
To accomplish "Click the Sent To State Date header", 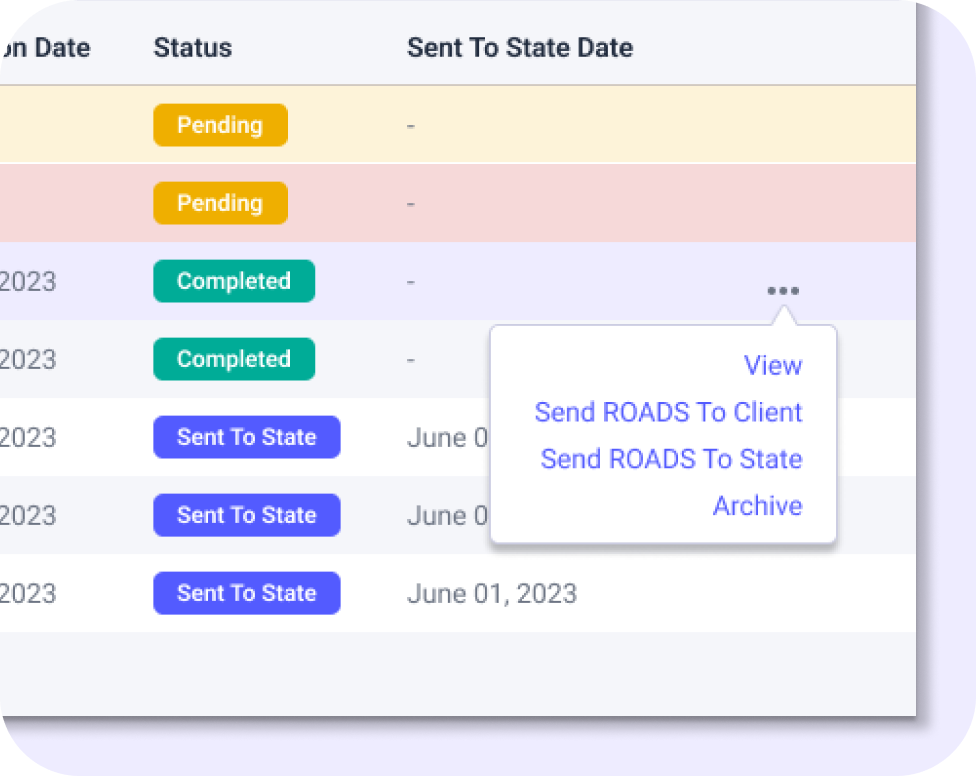I will point(520,48).
